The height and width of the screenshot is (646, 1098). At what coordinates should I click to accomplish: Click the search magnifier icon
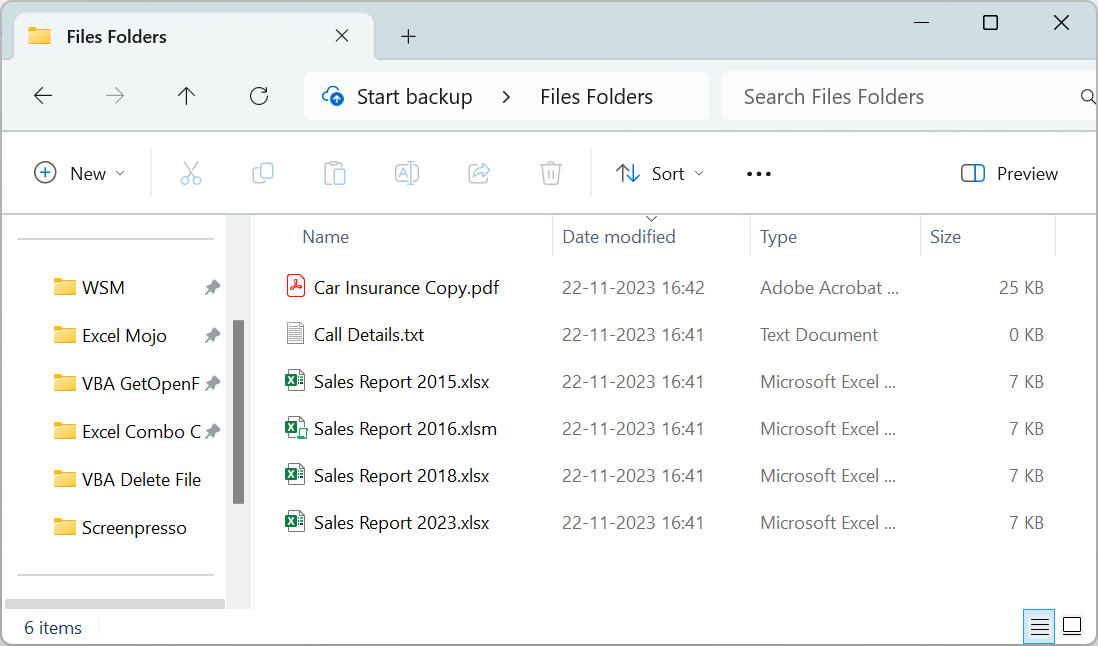(x=1087, y=97)
